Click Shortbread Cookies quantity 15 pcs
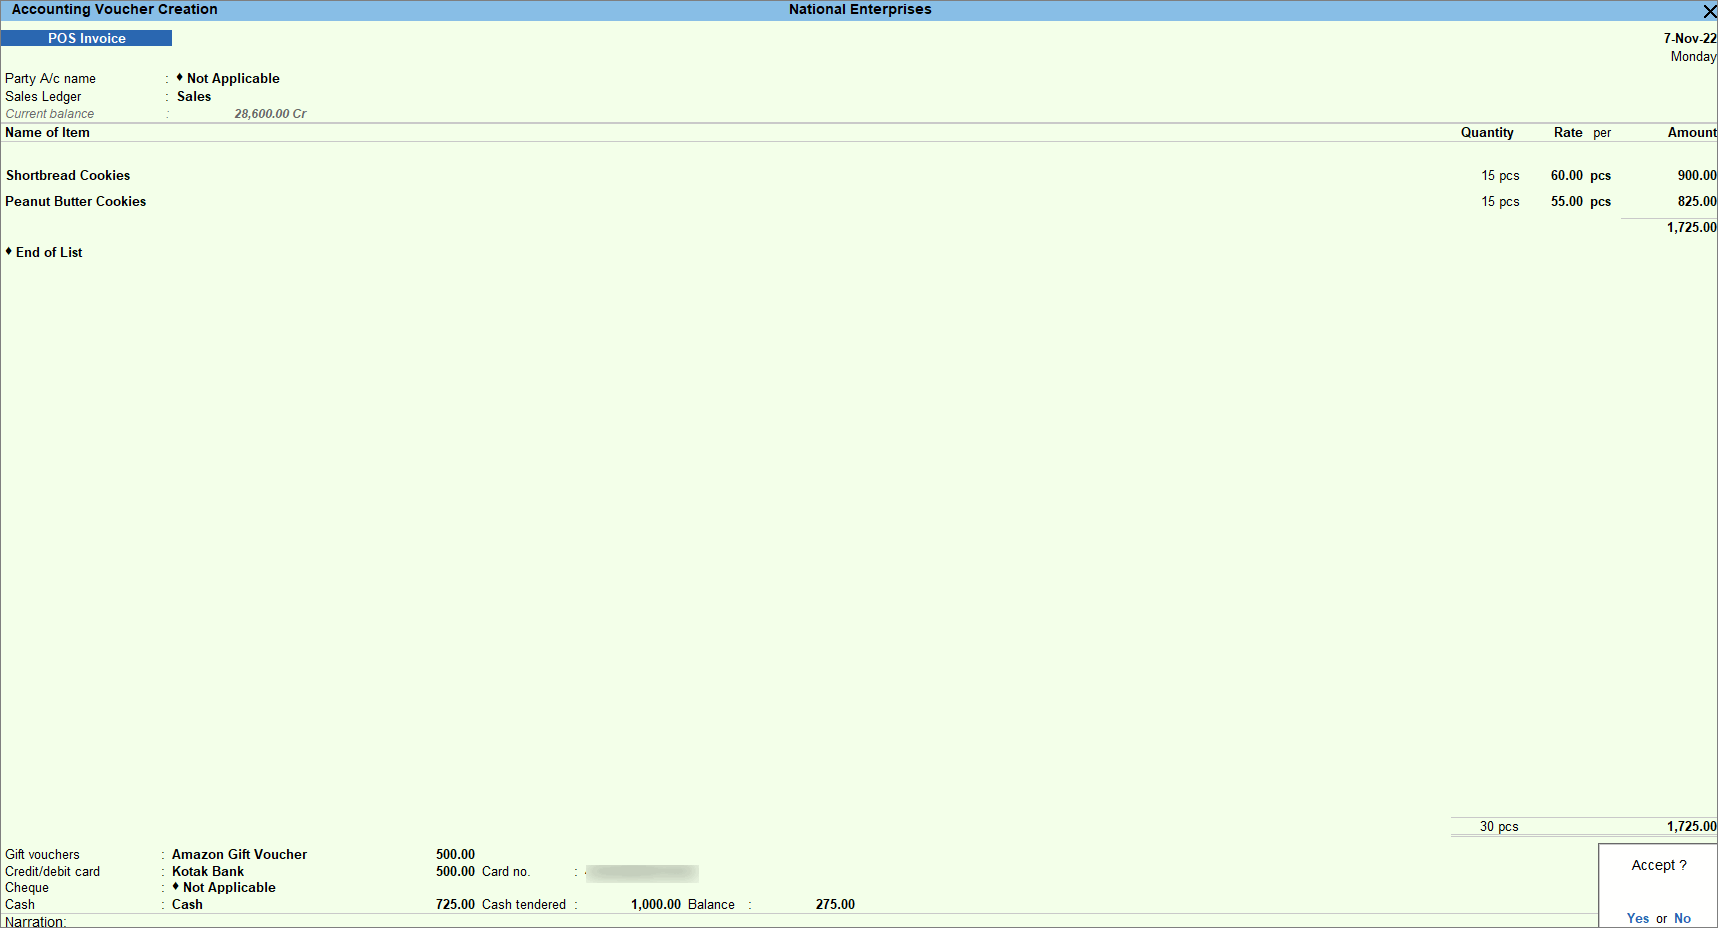 click(x=1500, y=175)
